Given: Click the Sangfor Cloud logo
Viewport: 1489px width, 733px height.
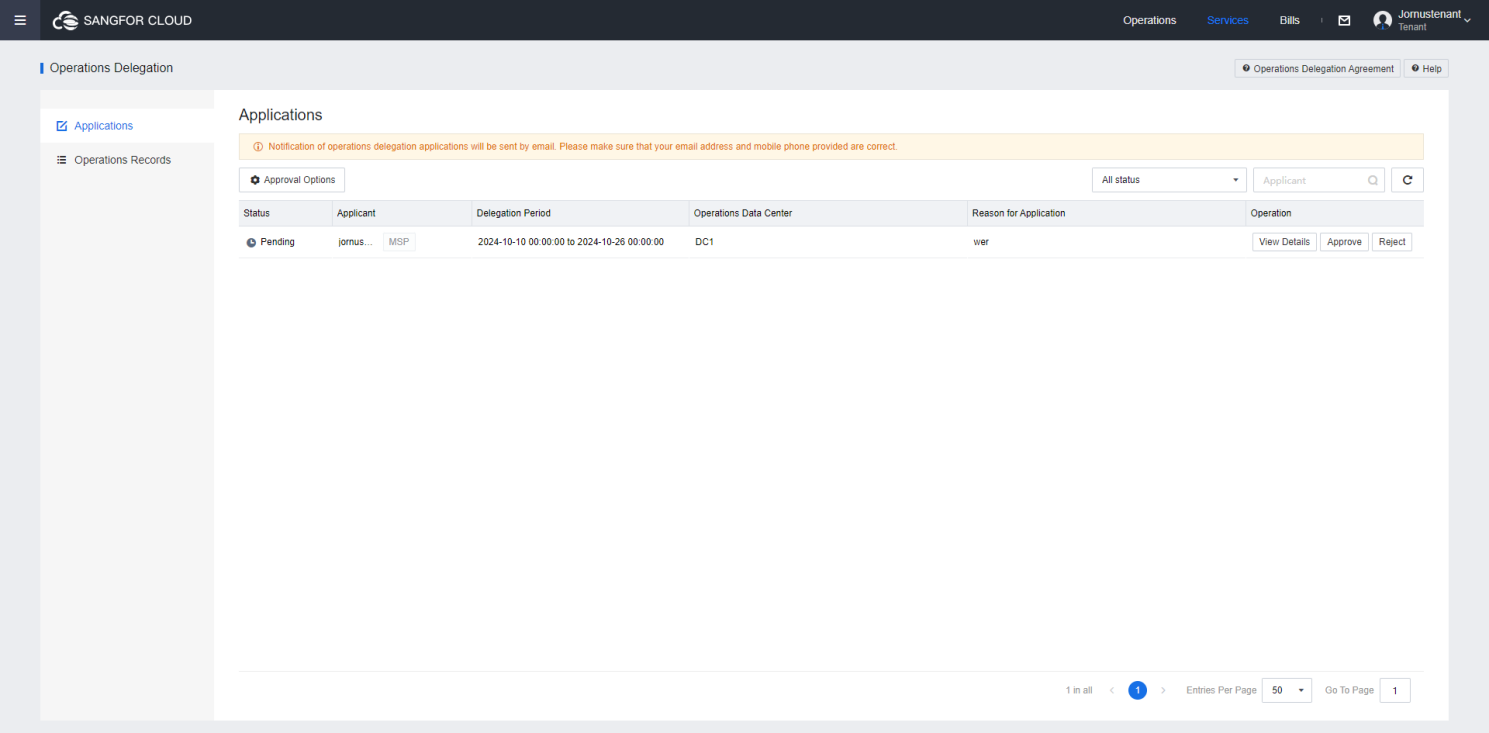Looking at the screenshot, I should [122, 20].
